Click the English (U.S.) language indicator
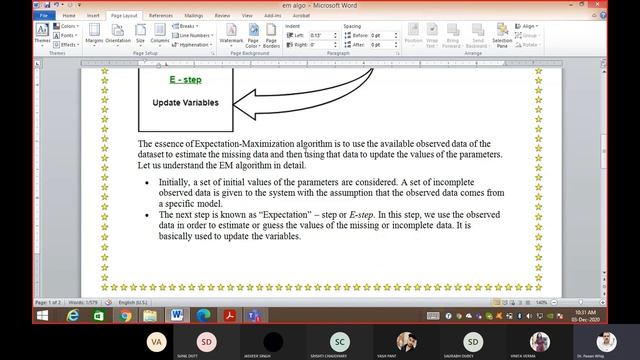The image size is (640, 360). [x=133, y=302]
